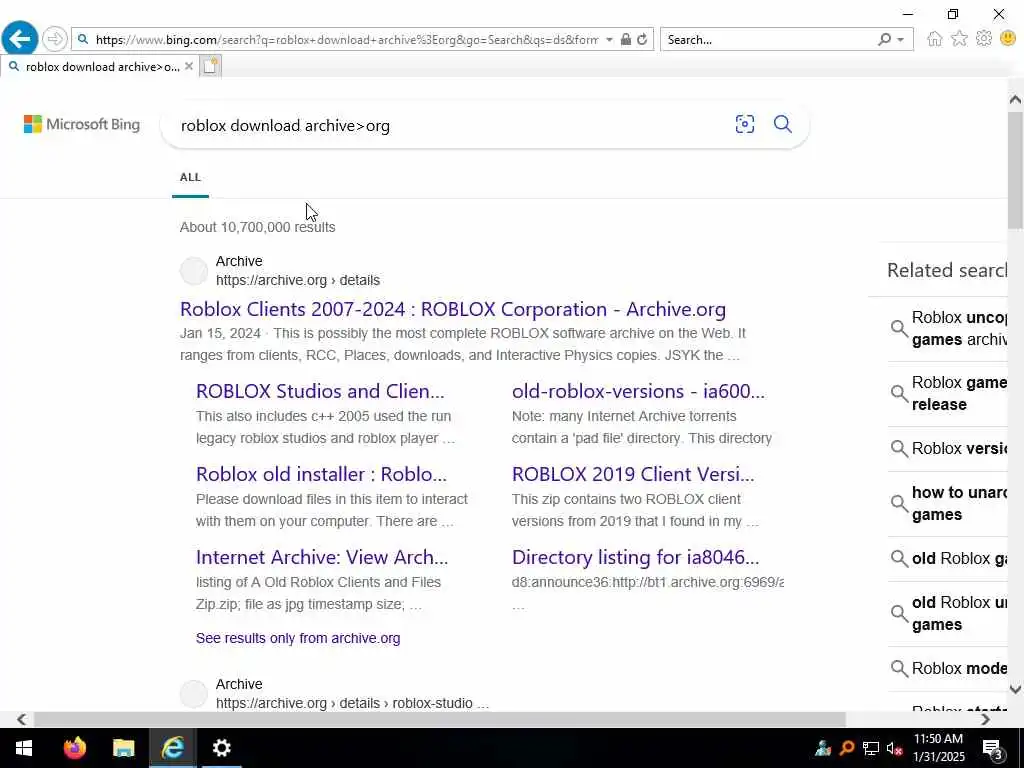This screenshot has width=1024, height=768.
Task: Click the muted volume tray icon
Action: click(x=894, y=748)
